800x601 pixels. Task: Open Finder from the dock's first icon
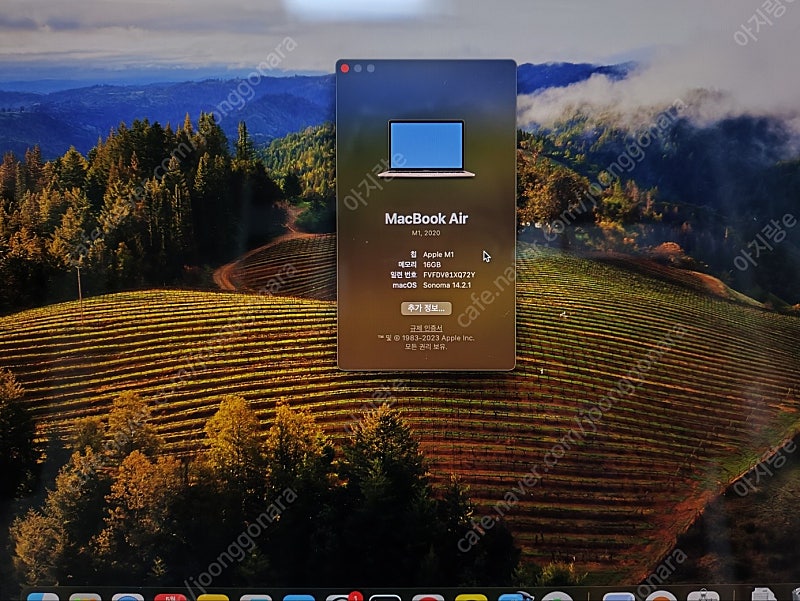click(43, 596)
